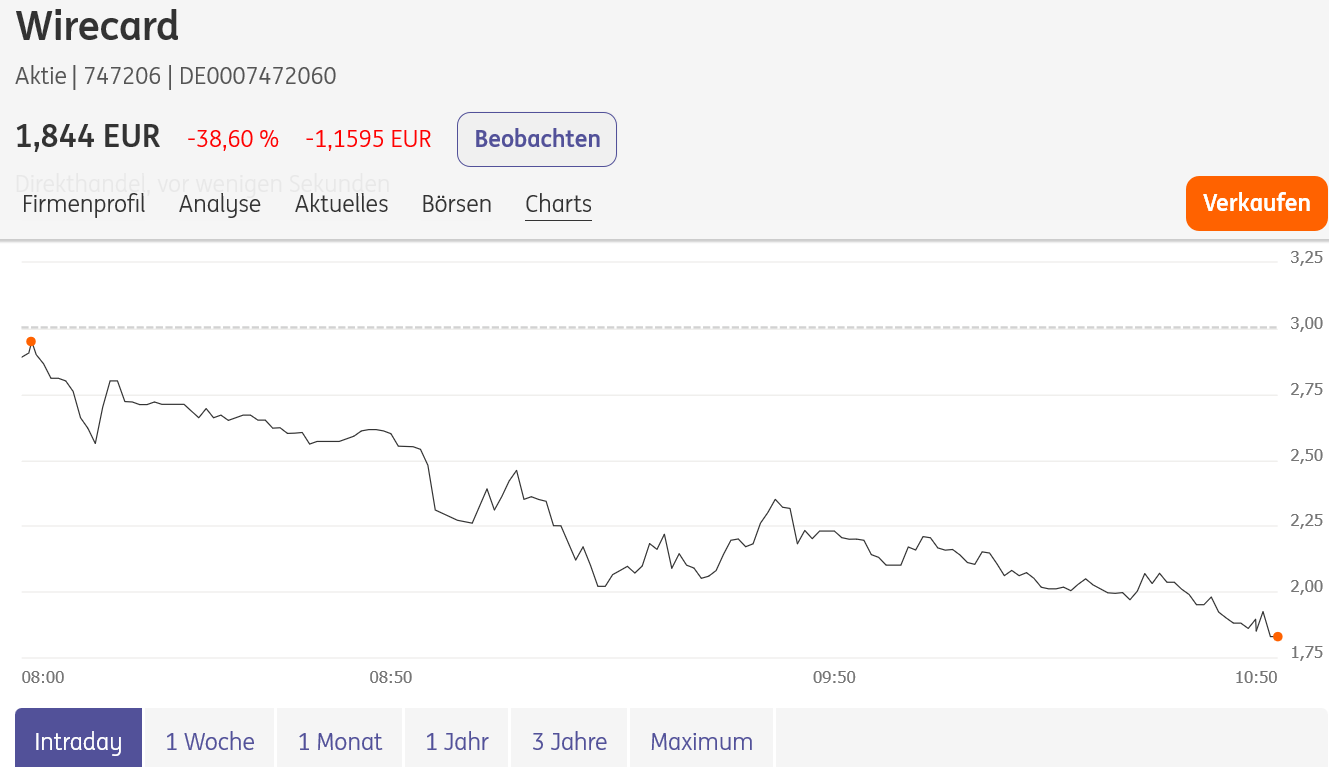
Task: Click the -1,1595 EUR change value
Action: 368,139
